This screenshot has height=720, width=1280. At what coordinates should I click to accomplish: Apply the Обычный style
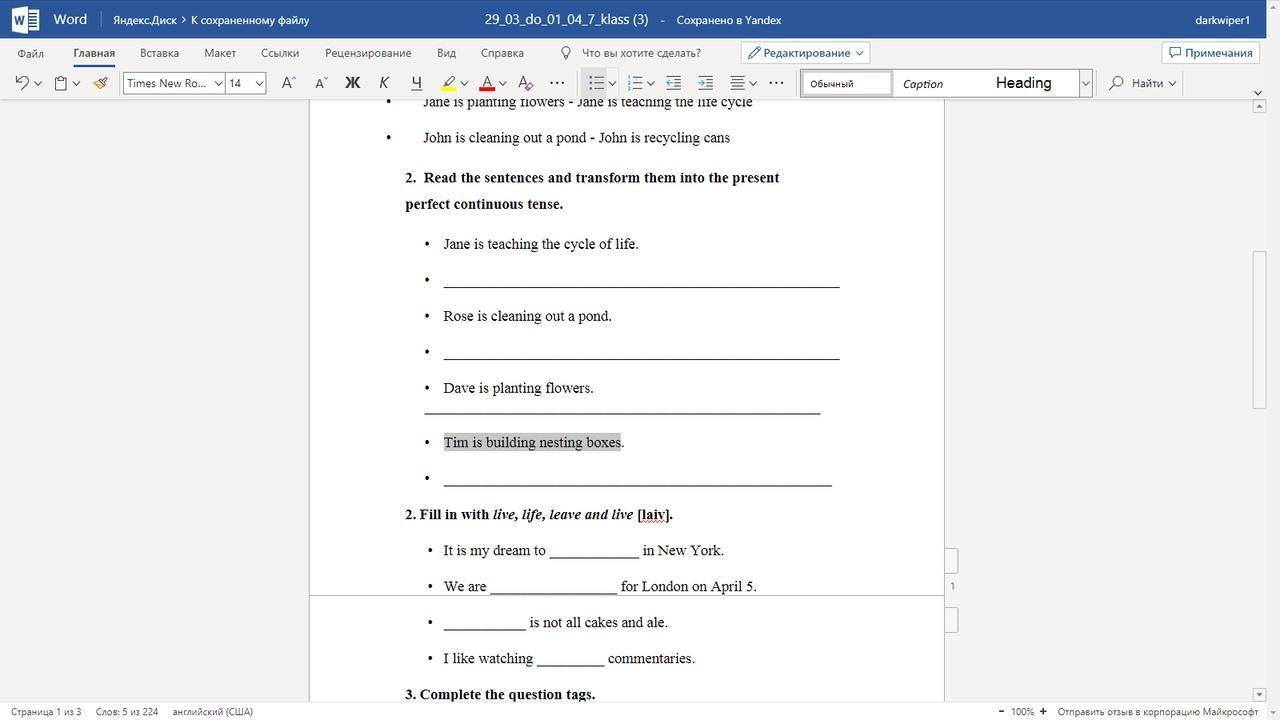[x=847, y=84]
